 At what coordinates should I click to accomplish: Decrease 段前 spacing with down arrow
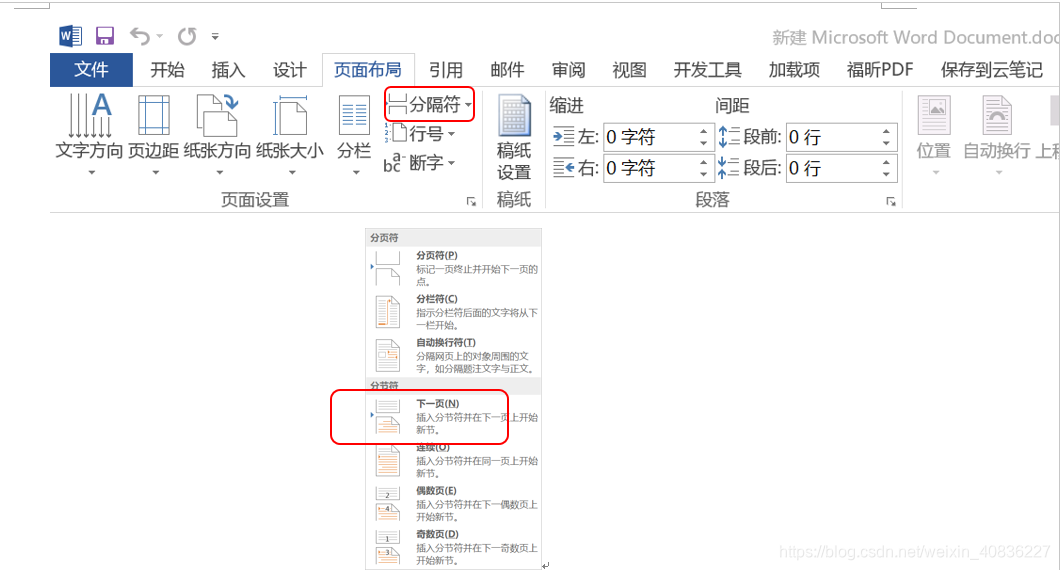click(x=886, y=143)
